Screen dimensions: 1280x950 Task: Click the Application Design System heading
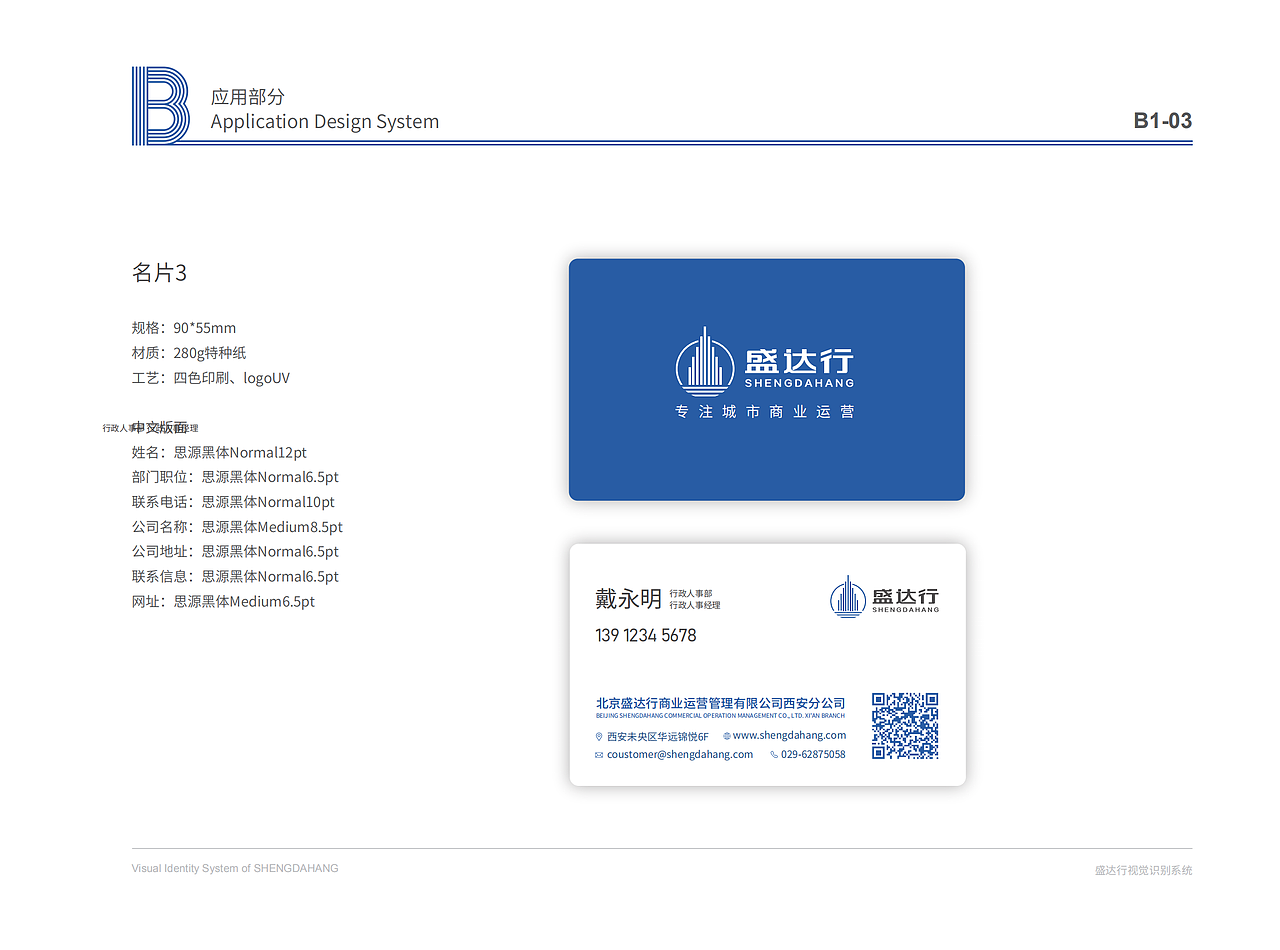coord(325,122)
